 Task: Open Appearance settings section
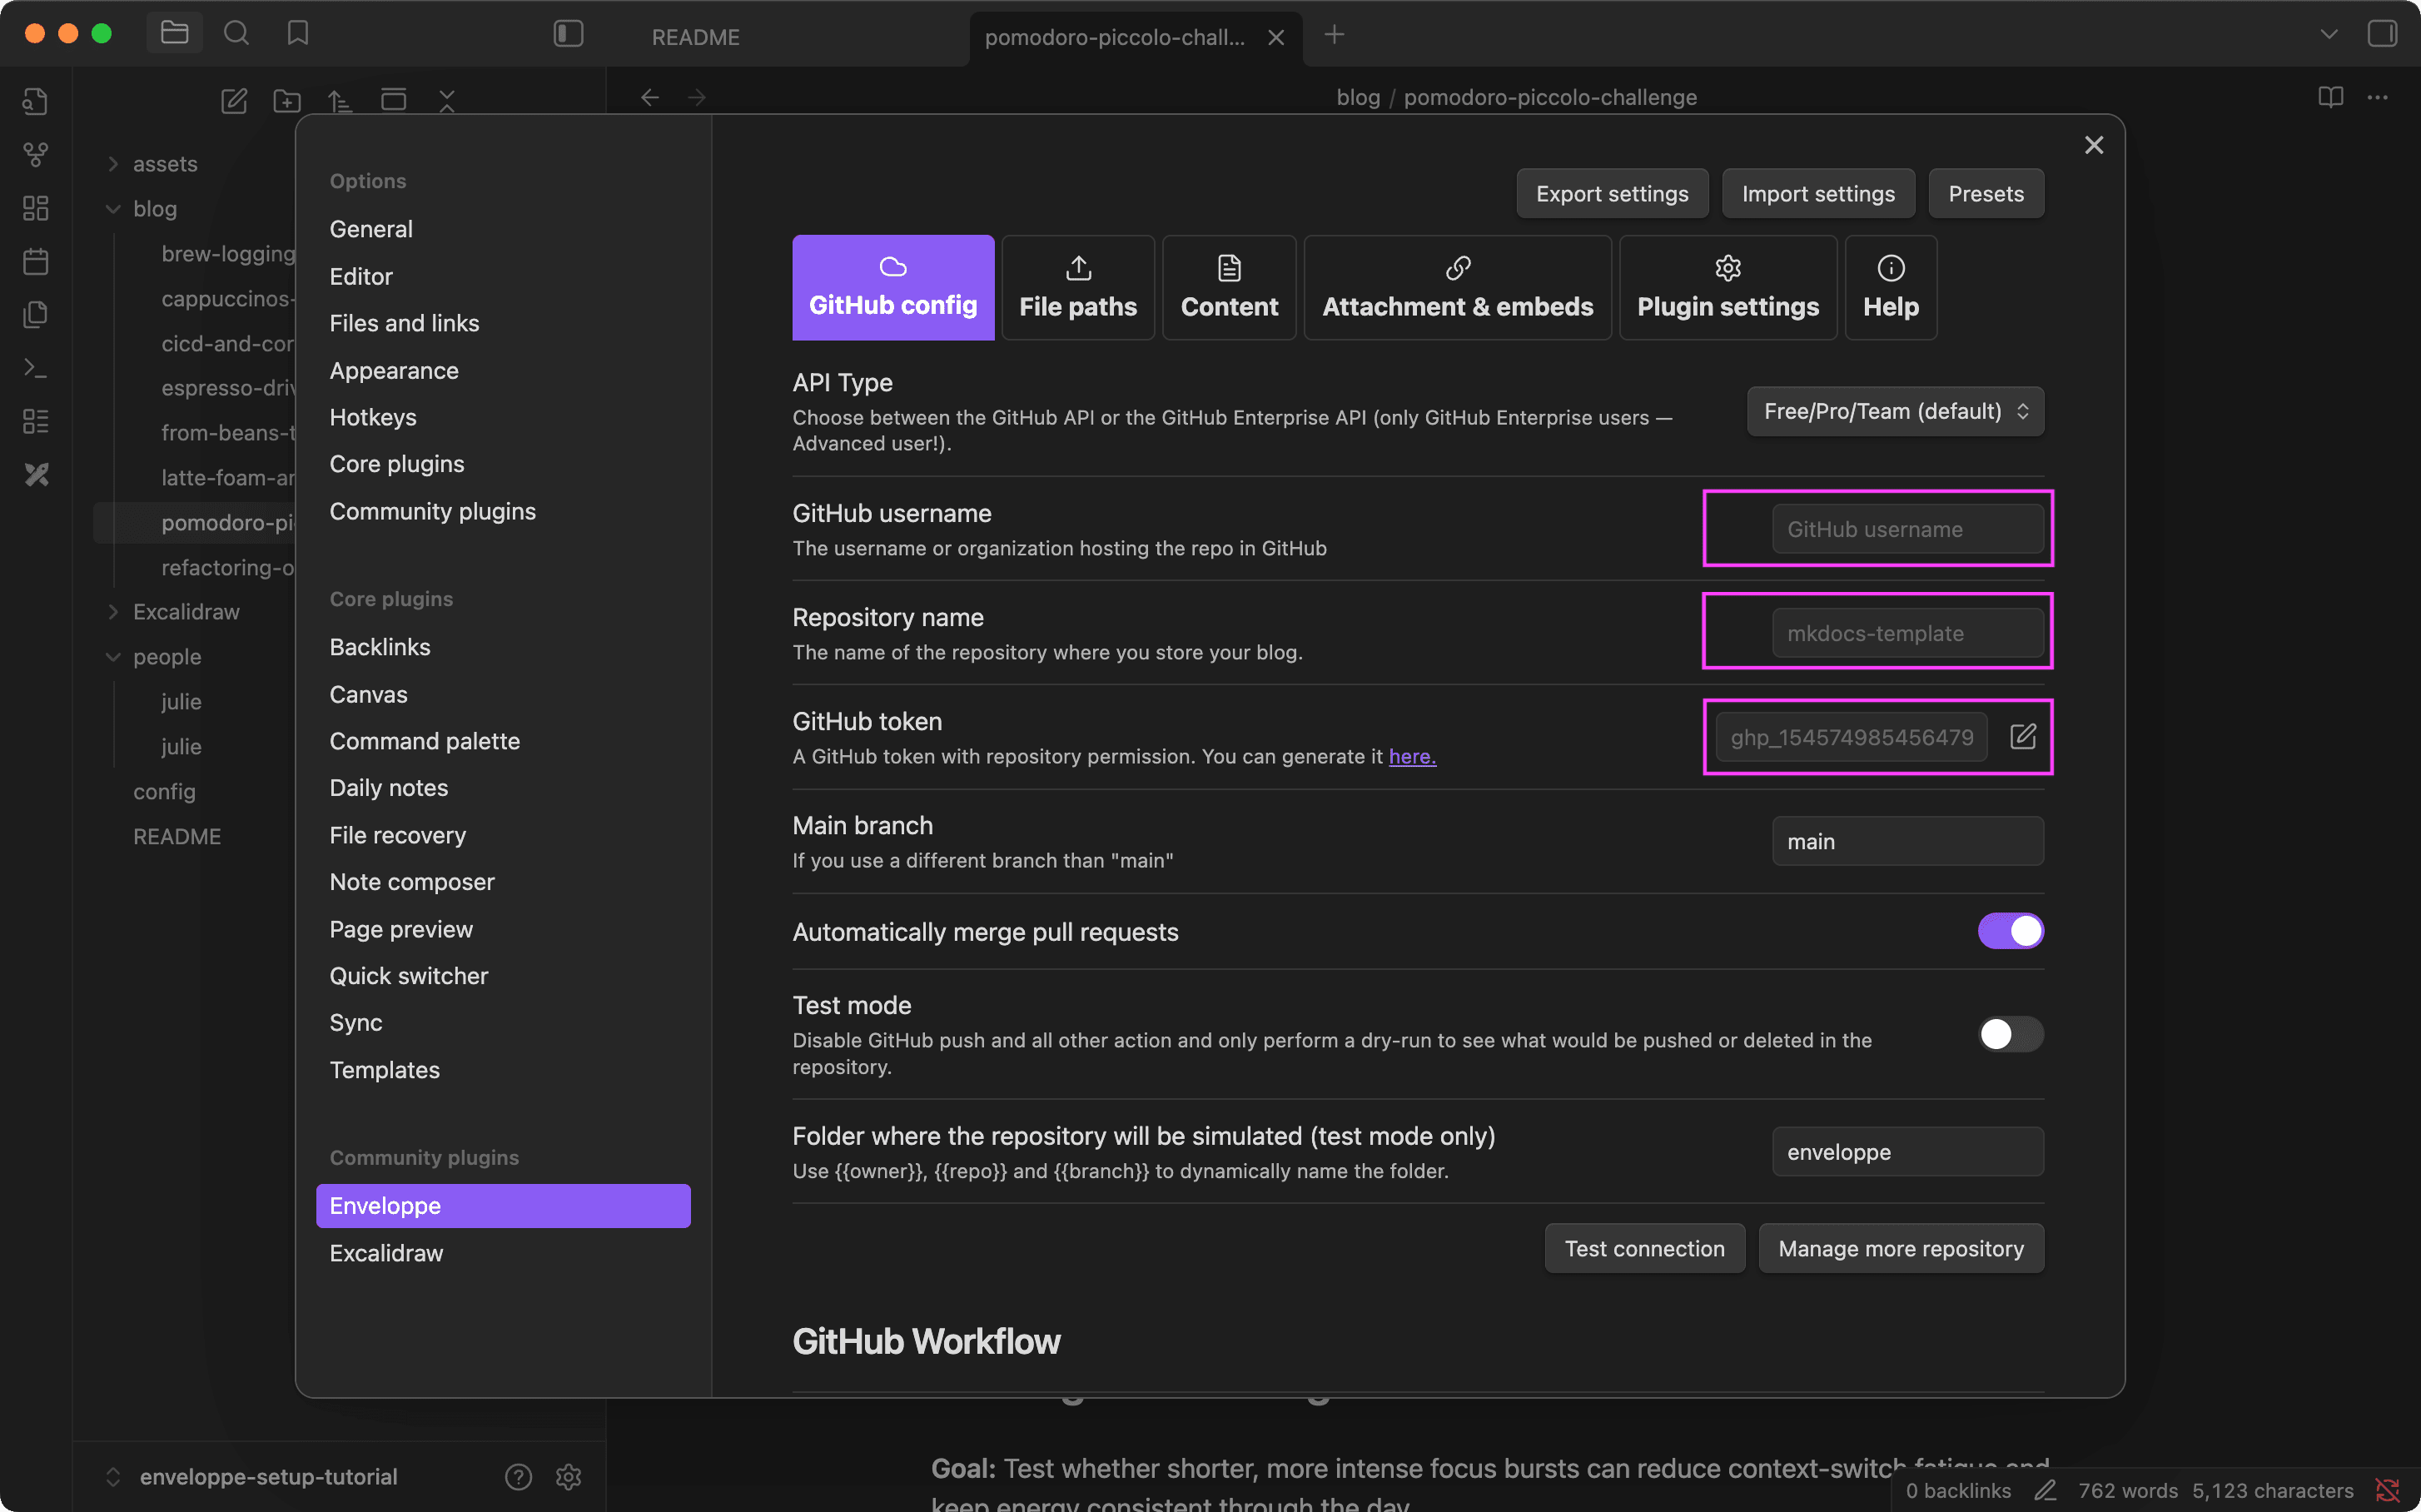point(394,371)
